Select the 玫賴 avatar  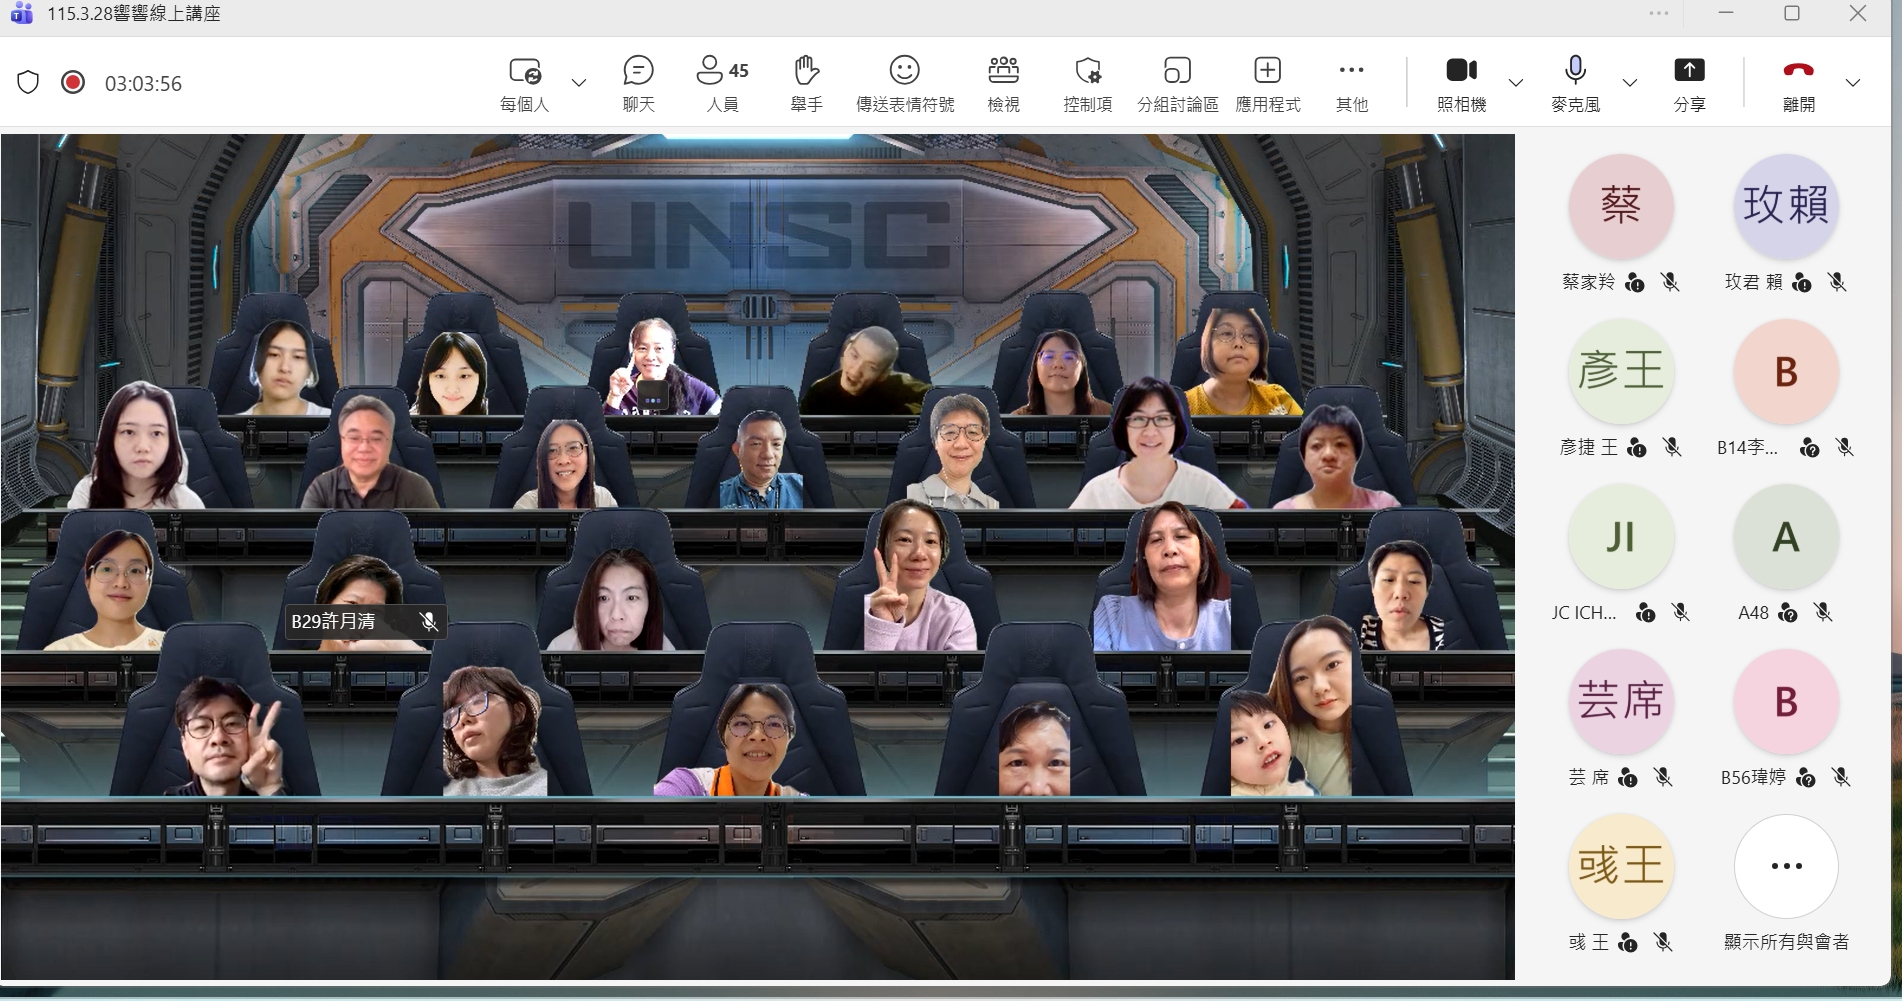tap(1786, 206)
